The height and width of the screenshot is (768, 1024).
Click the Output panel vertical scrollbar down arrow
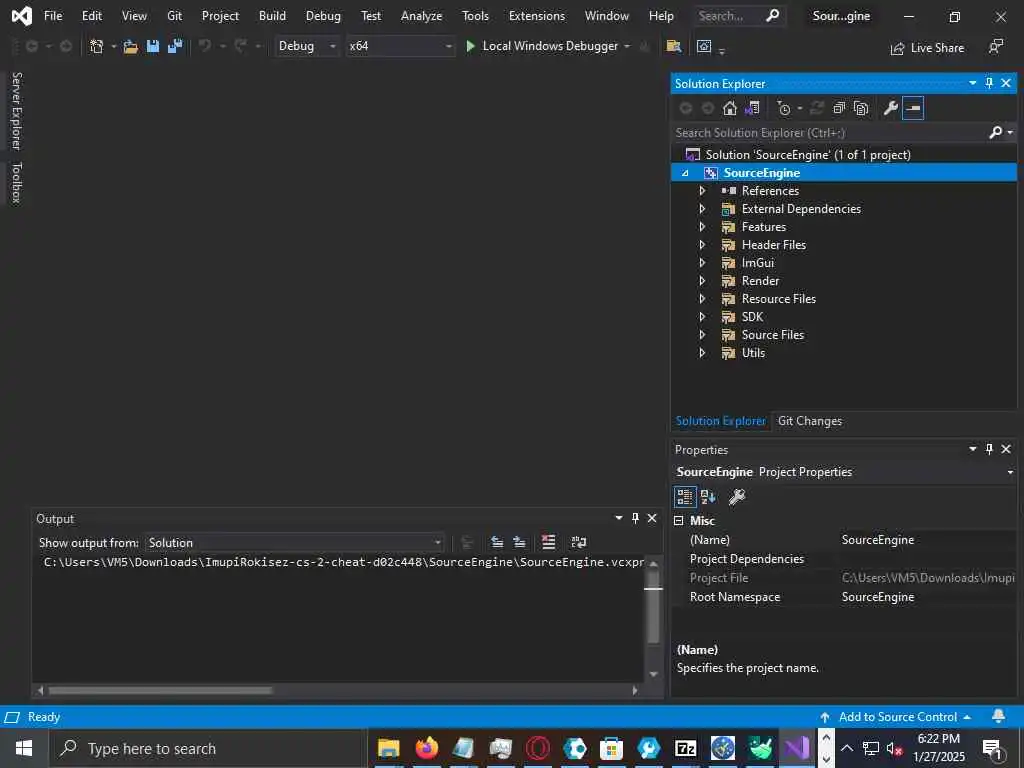click(x=653, y=674)
